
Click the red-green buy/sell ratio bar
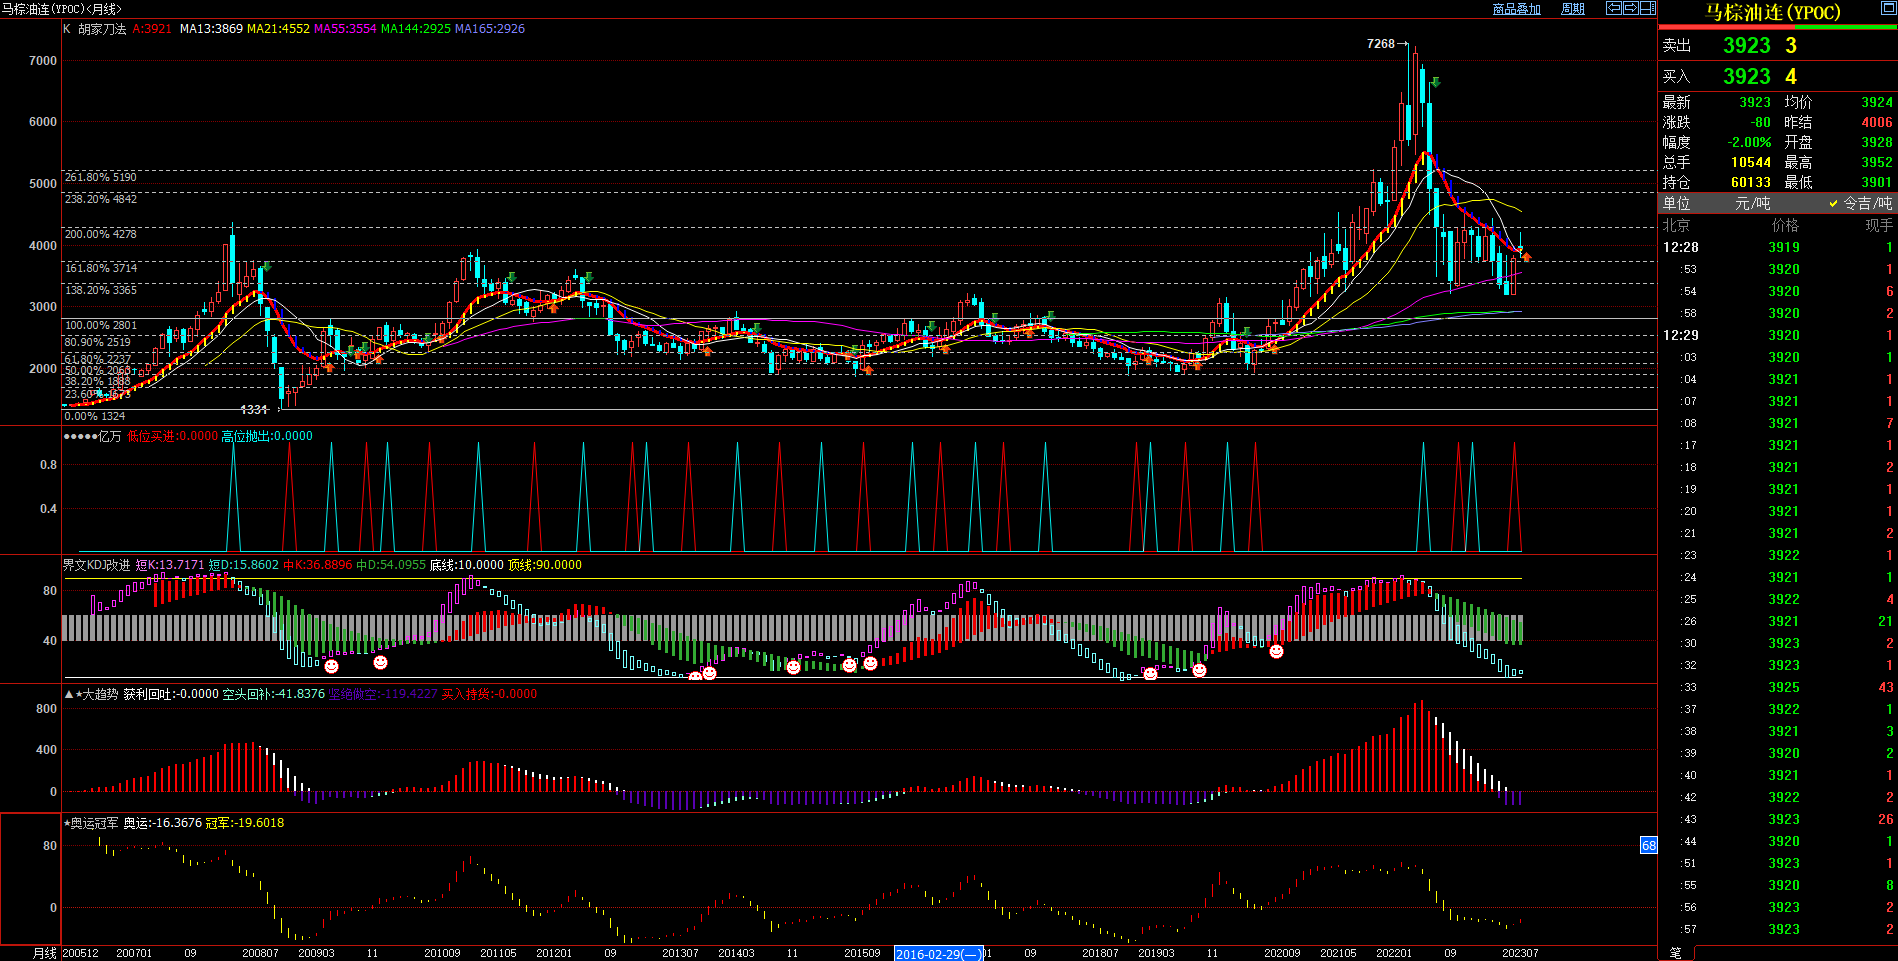(1777, 27)
